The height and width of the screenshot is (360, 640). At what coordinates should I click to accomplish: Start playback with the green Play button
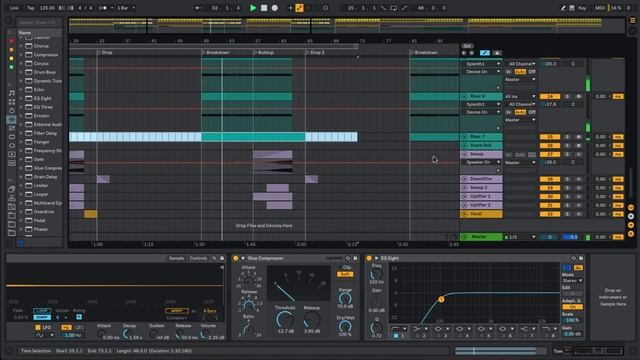coord(253,8)
